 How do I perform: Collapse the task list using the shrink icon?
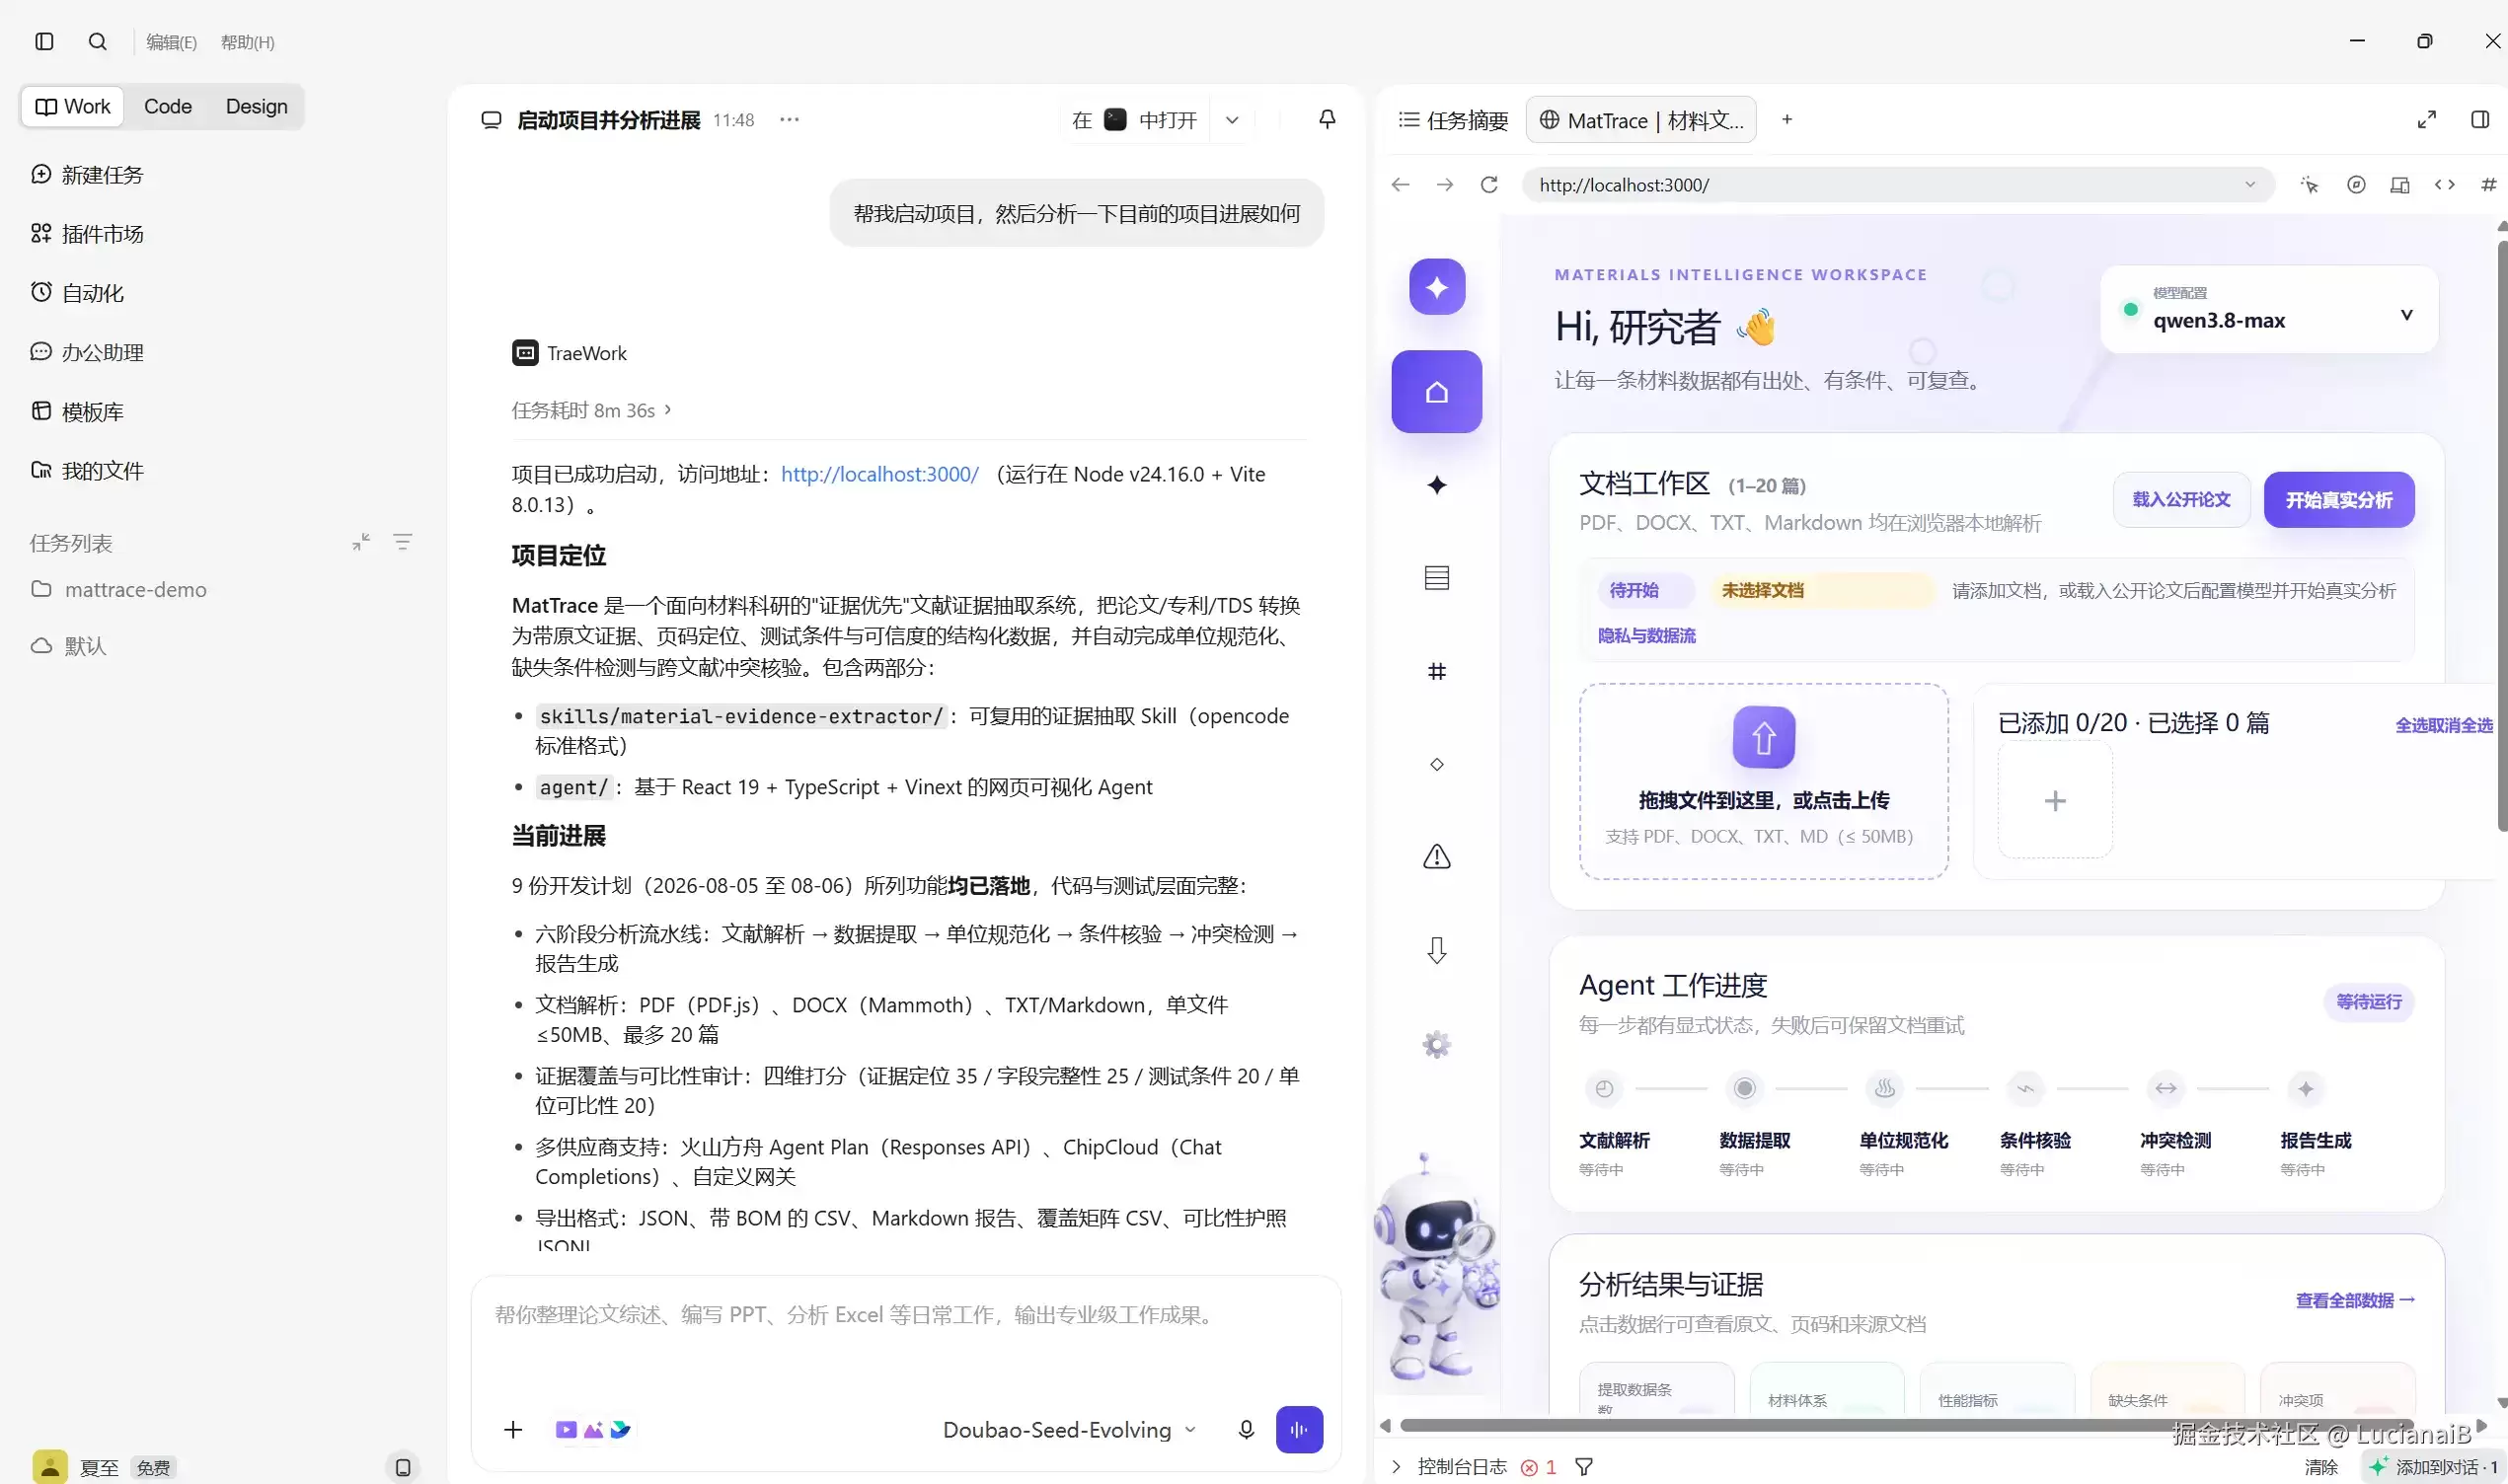click(361, 542)
